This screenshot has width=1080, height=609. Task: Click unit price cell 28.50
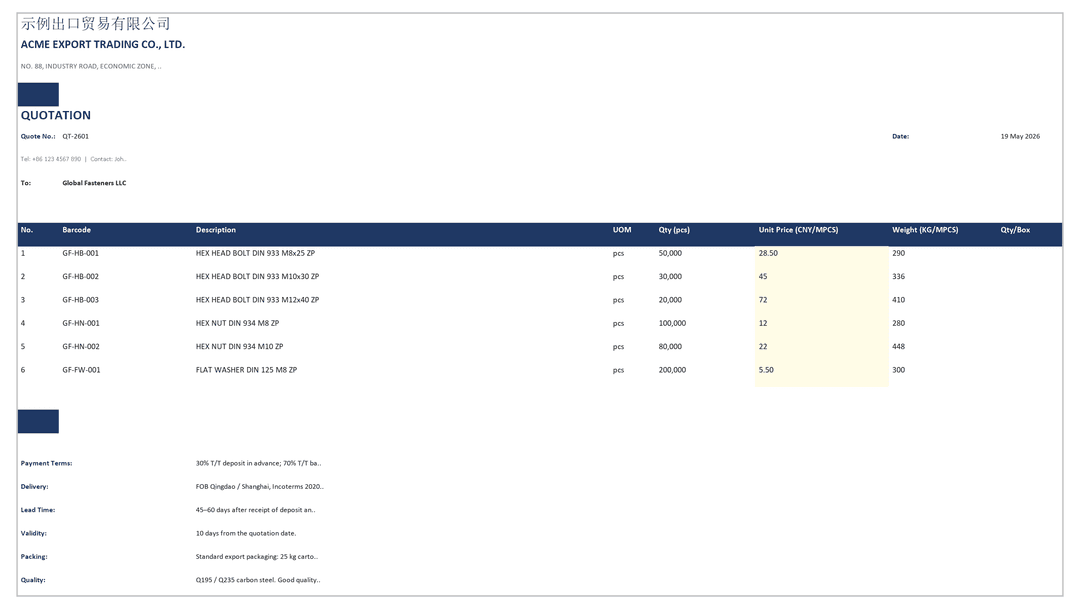coord(768,254)
